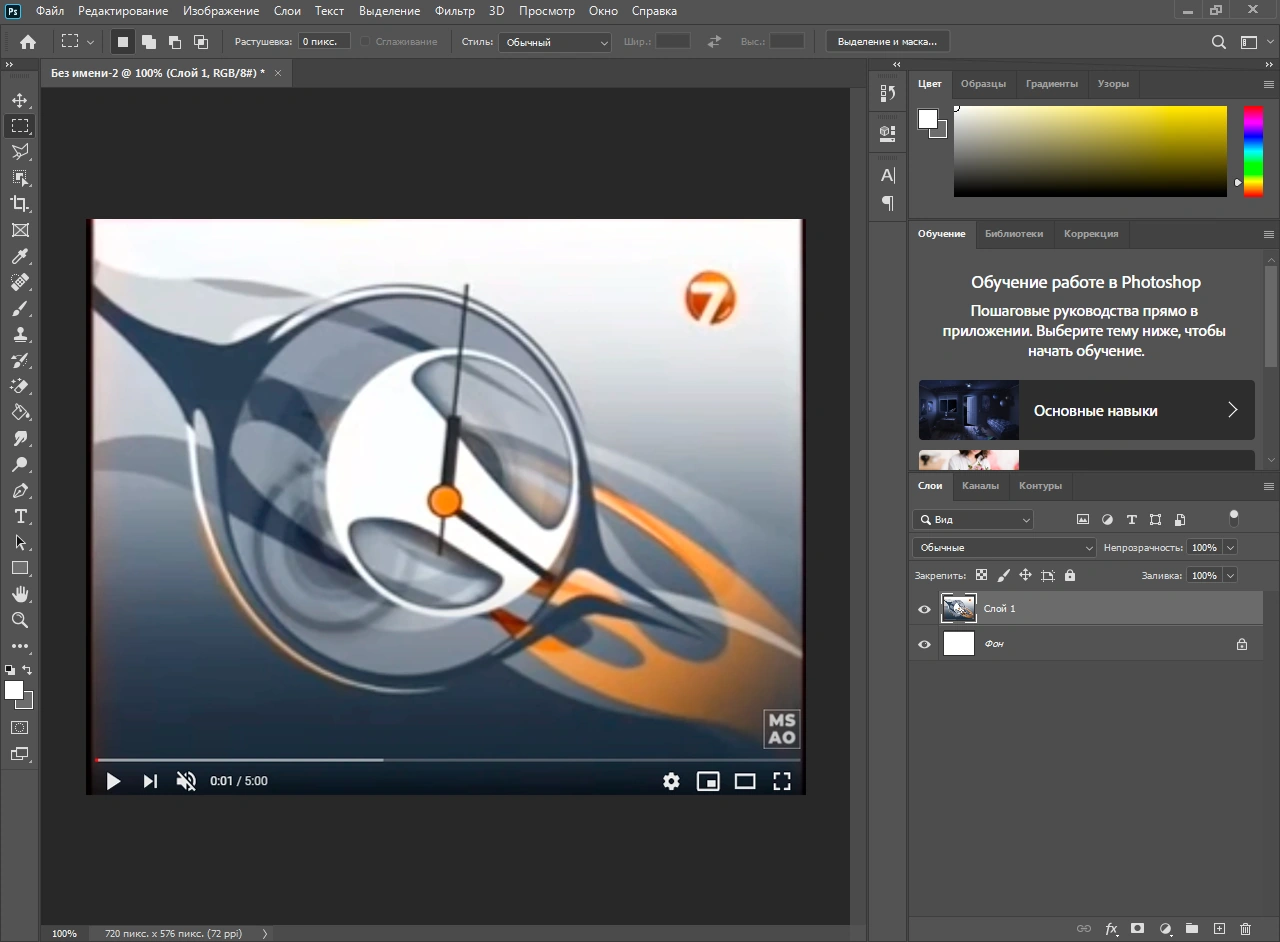1280x942 pixels.
Task: Create a new layer
Action: click(1219, 929)
